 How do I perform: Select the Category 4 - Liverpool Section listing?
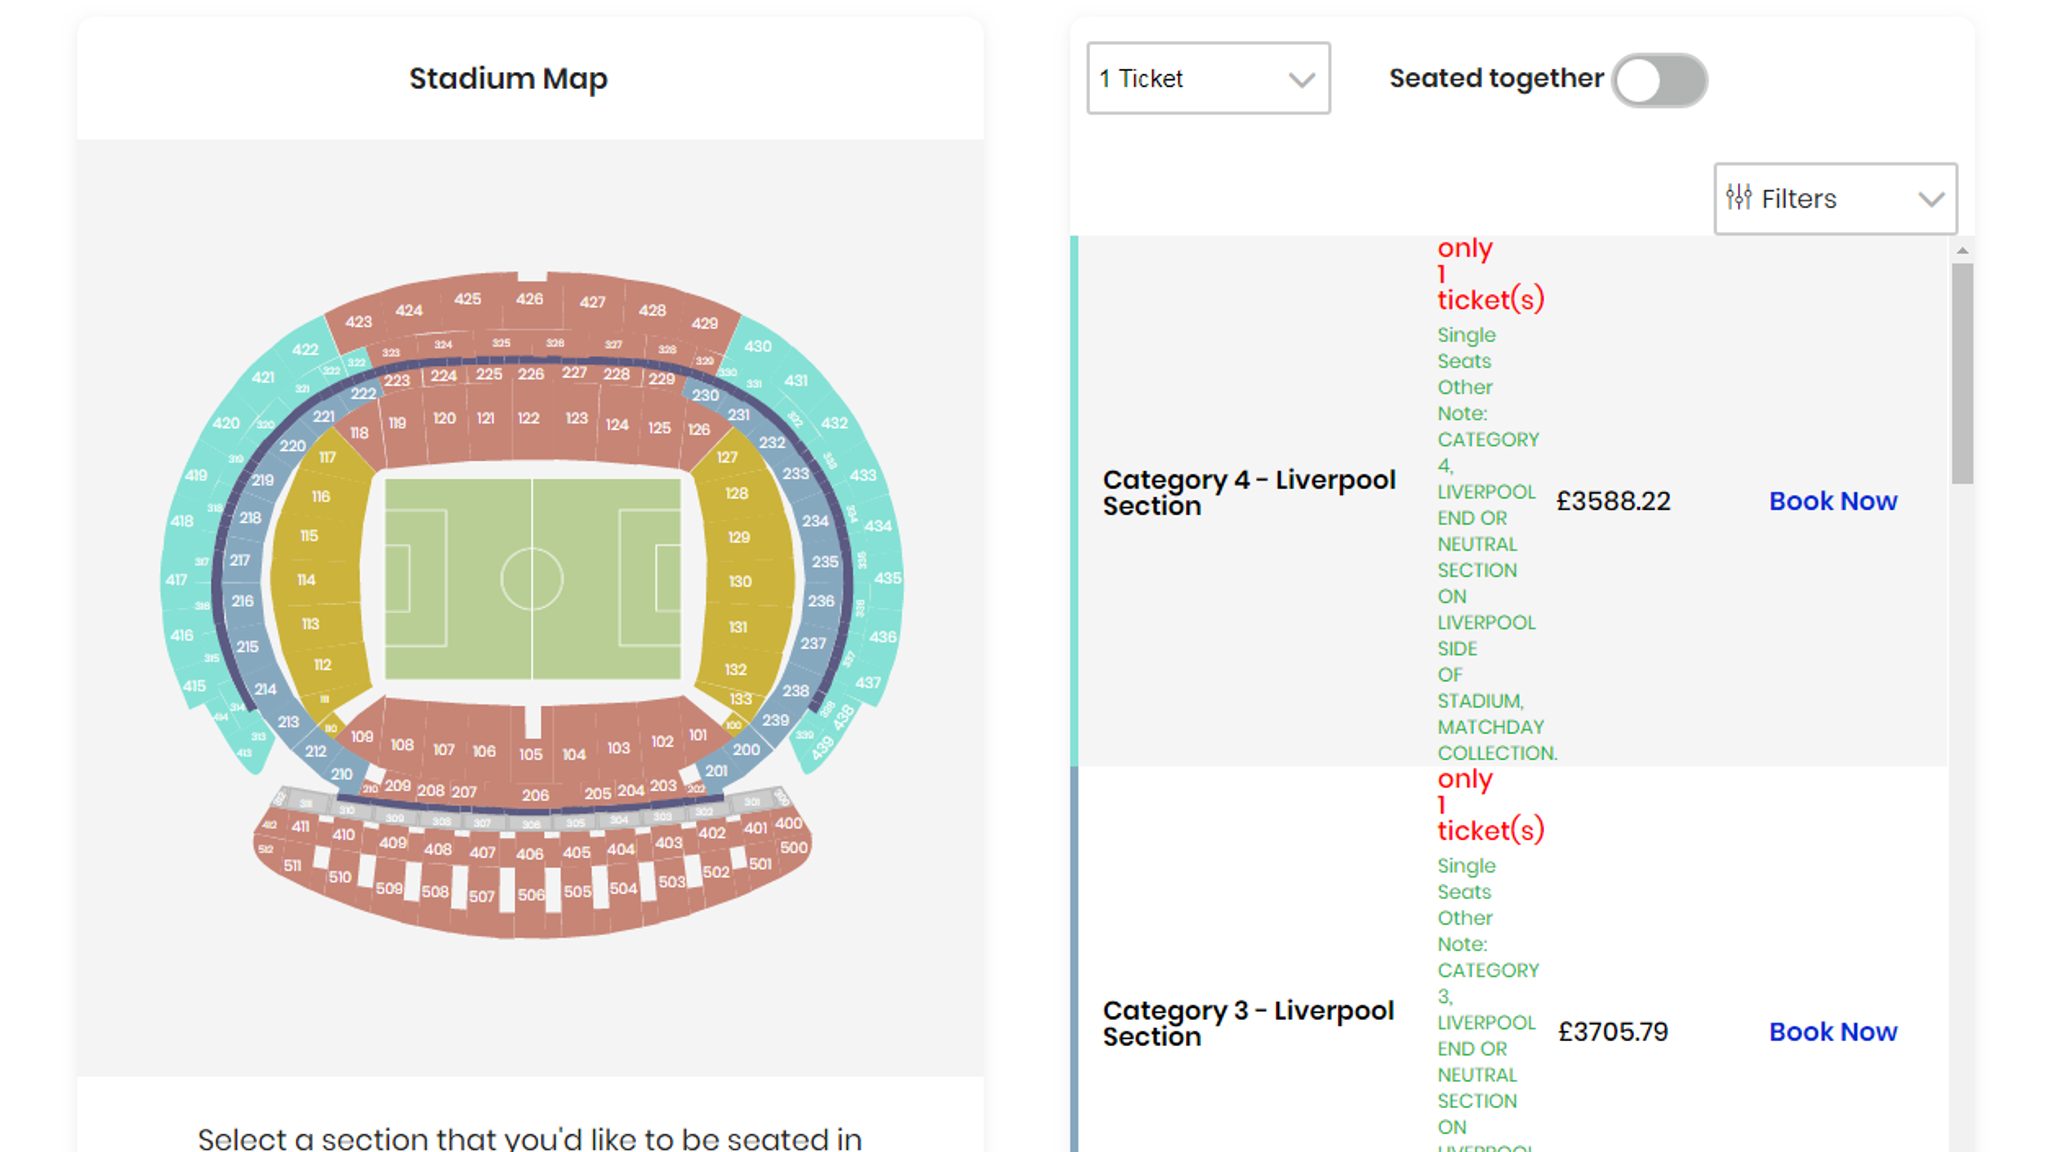point(1248,492)
